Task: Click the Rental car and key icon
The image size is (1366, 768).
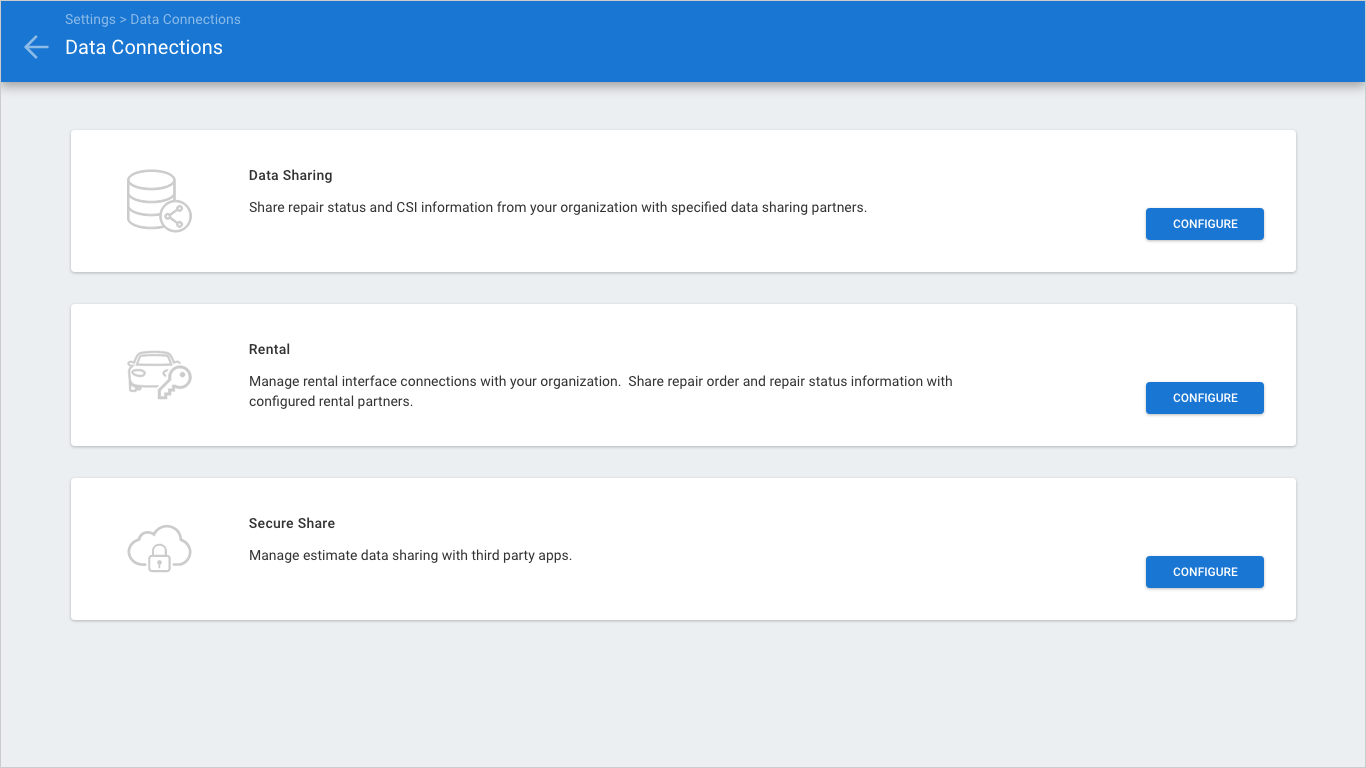Action: [158, 375]
